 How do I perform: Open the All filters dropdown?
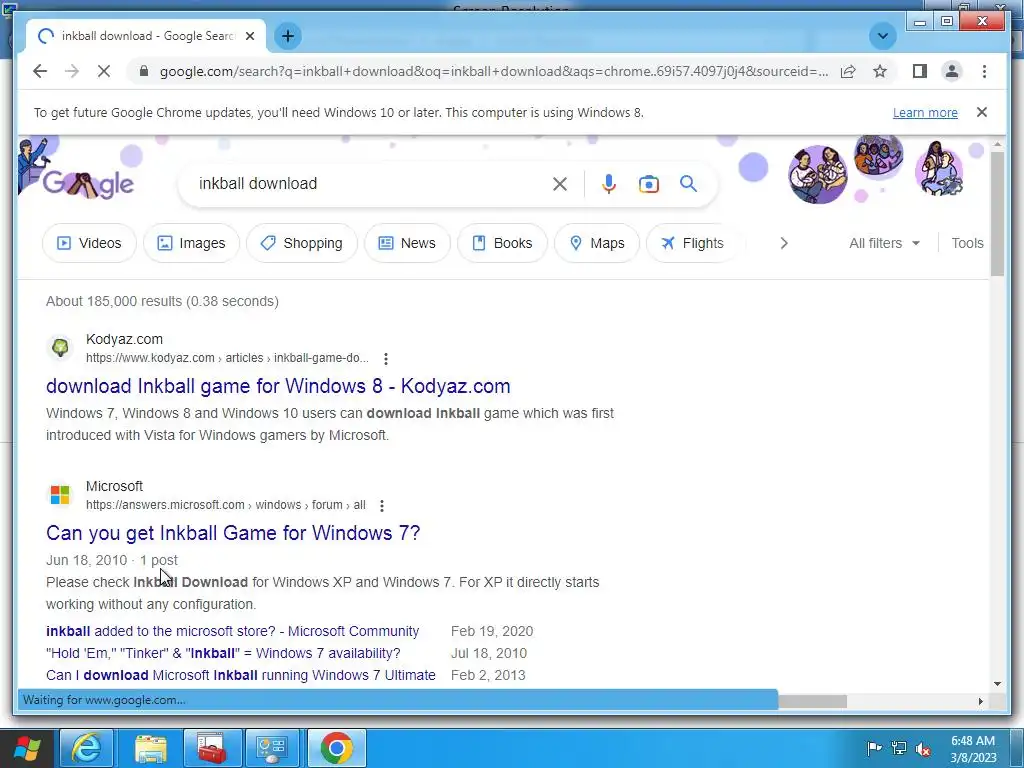click(884, 243)
